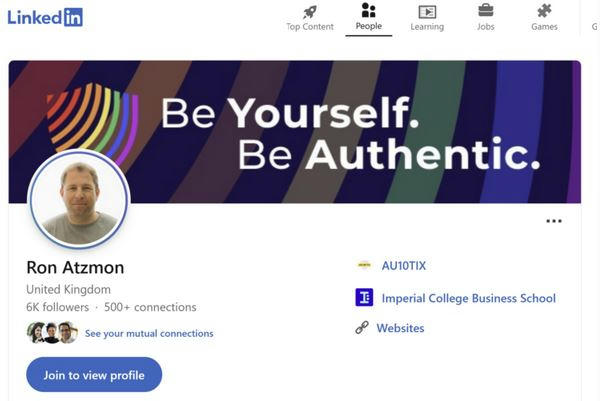Open the AU10TIX company link
The image size is (600, 401).
coord(404,266)
